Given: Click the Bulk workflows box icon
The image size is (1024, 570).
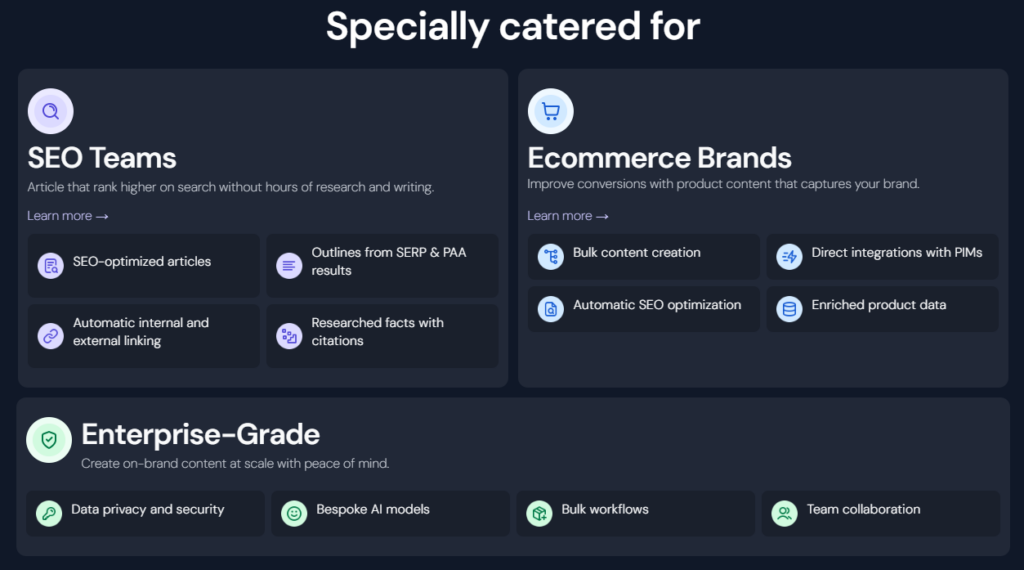Looking at the screenshot, I should pos(539,514).
